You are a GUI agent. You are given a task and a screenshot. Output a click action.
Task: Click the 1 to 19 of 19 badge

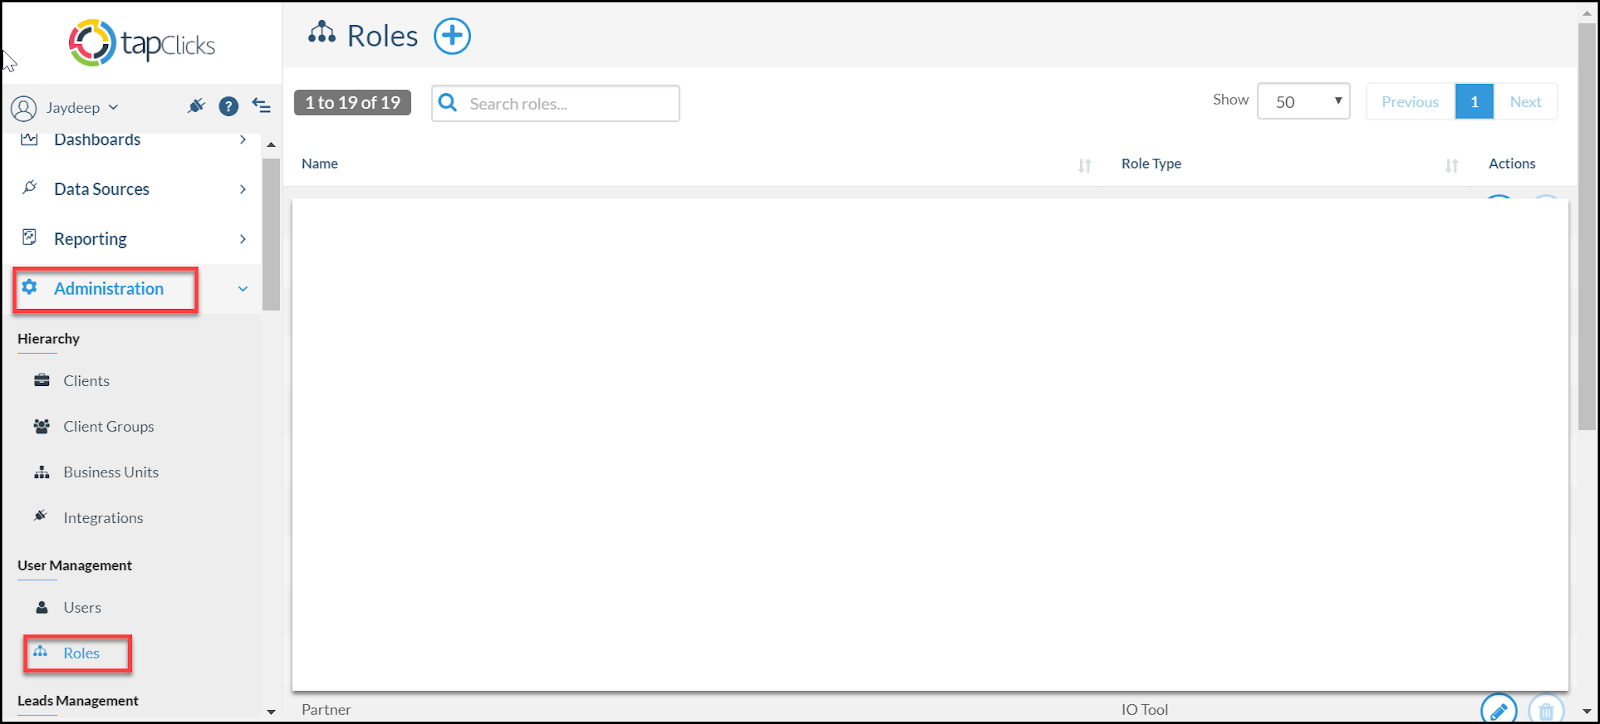[x=352, y=103]
